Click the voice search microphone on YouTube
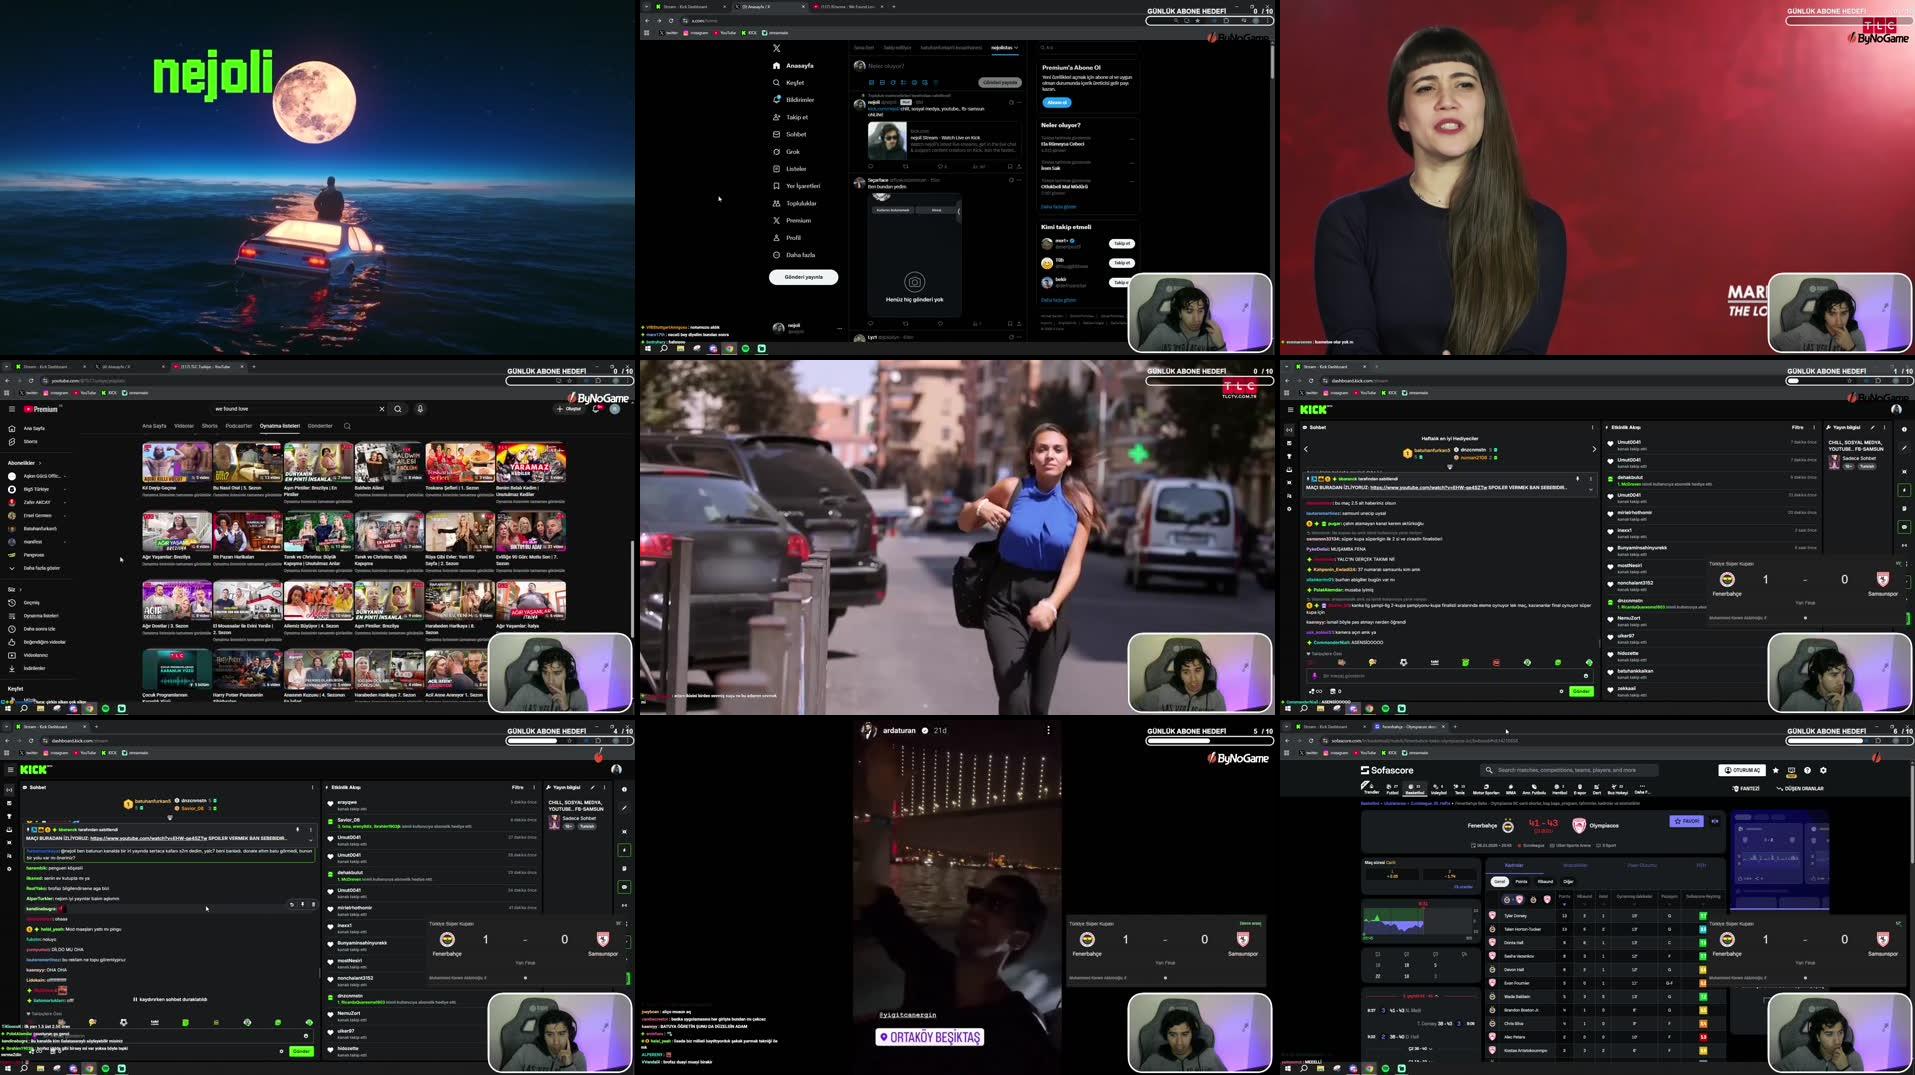The image size is (1915, 1075). (x=420, y=409)
